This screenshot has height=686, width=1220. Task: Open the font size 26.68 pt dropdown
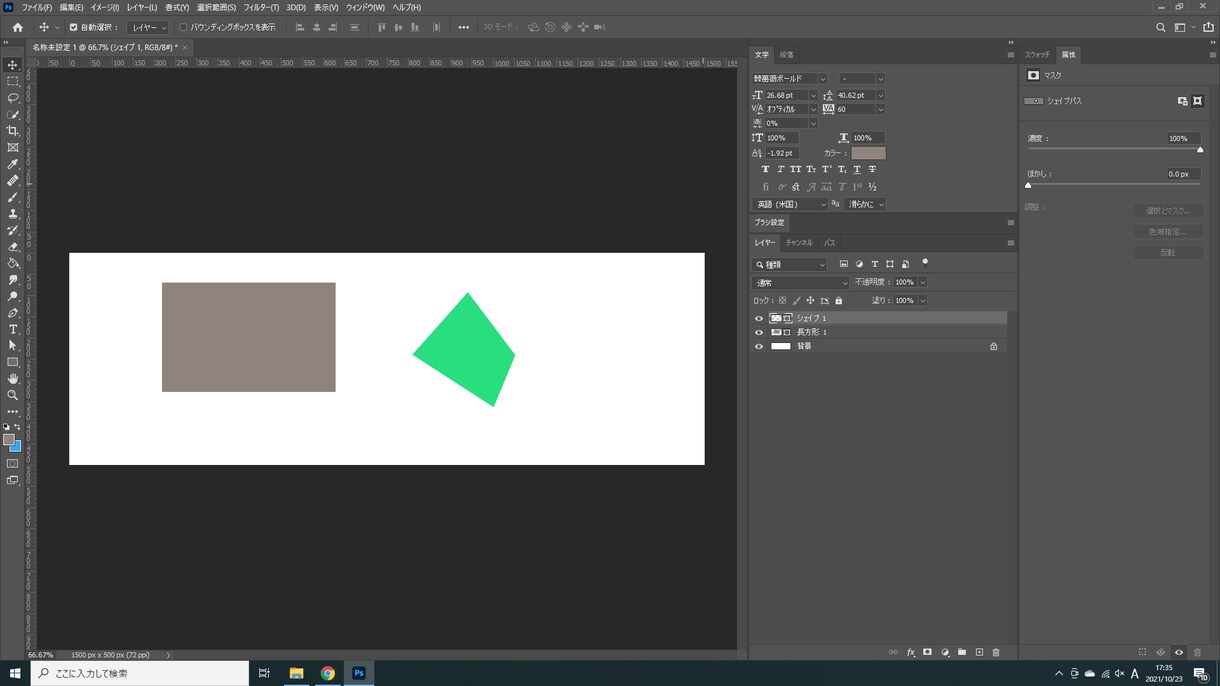point(813,95)
